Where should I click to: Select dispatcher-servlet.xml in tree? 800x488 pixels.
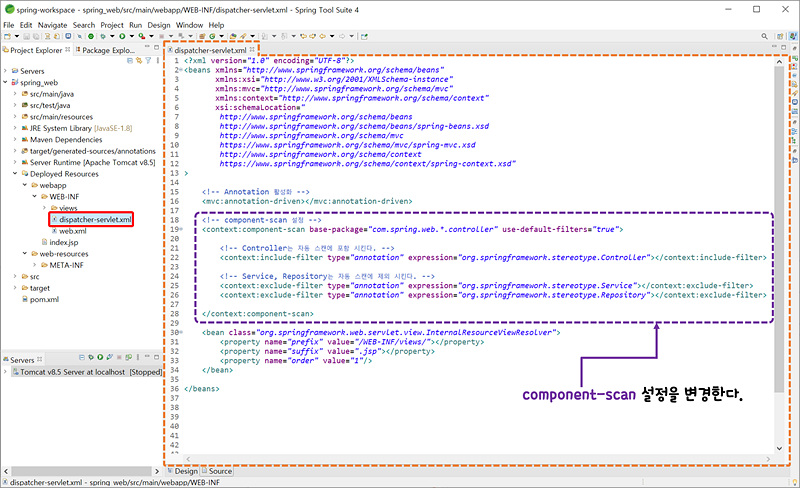pyautogui.click(x=91, y=219)
